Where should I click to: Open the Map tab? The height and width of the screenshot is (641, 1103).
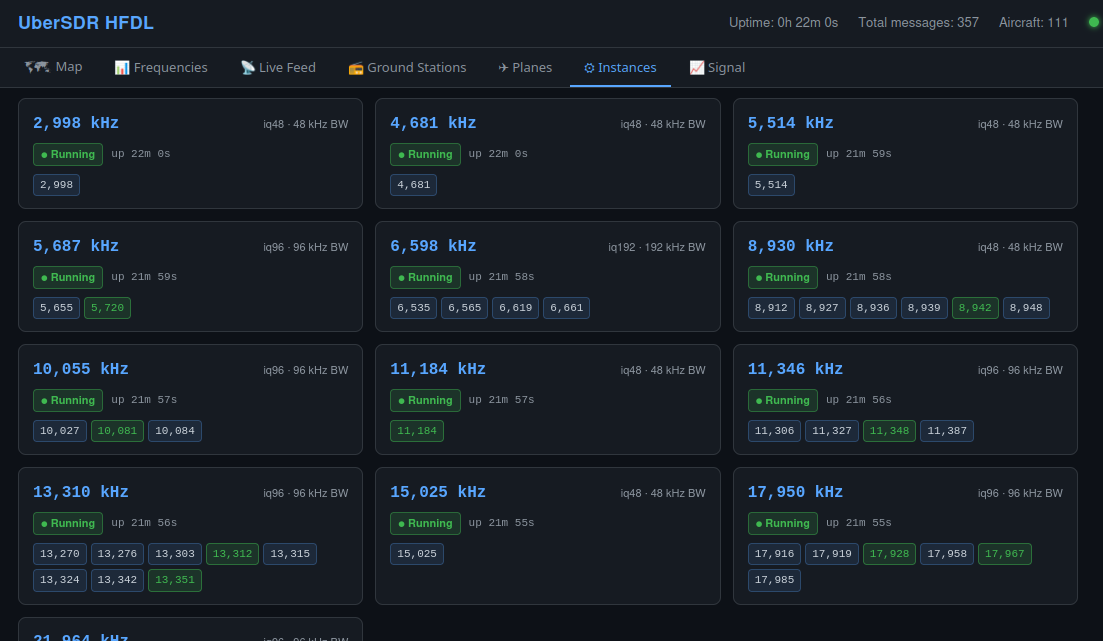pos(54,67)
